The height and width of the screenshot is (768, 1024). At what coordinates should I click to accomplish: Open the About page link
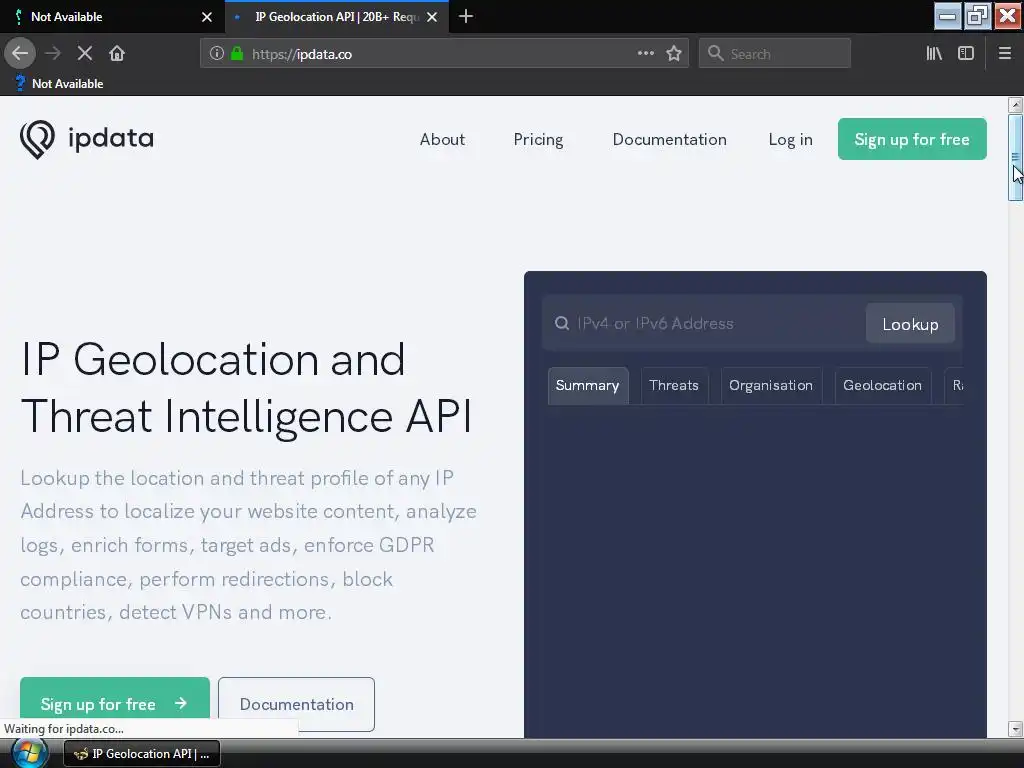pyautogui.click(x=442, y=140)
